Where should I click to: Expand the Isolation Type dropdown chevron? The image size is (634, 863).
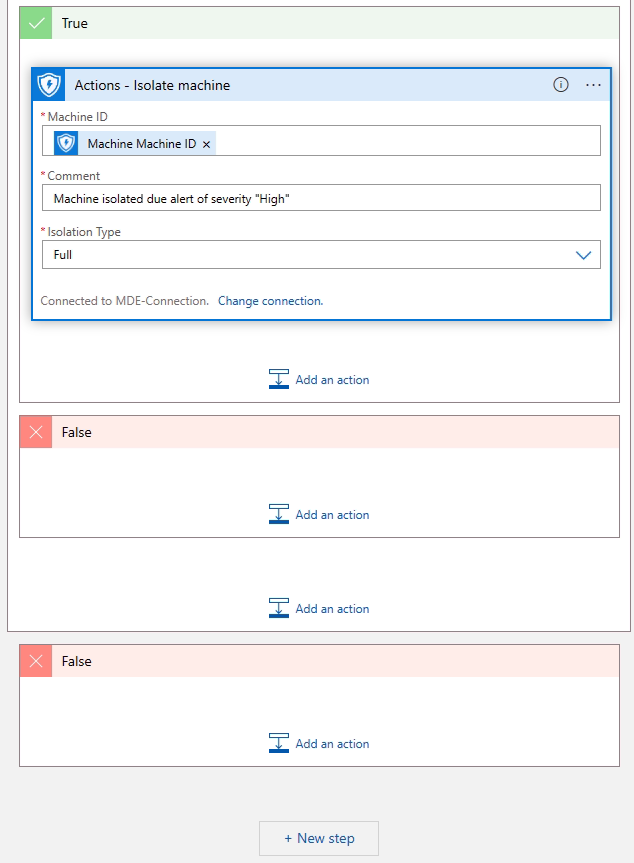tap(584, 255)
